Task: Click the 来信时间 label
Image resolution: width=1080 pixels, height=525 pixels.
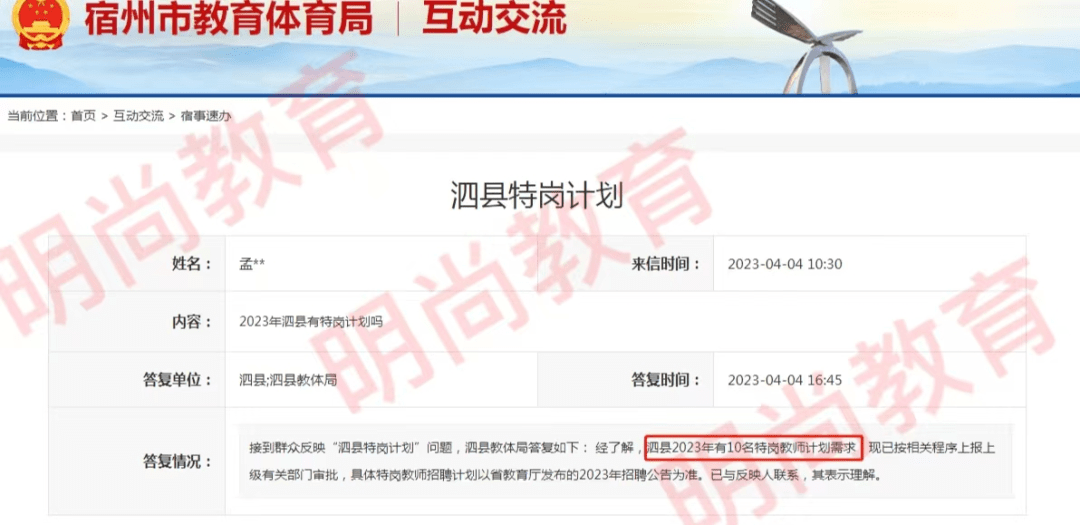Action: pos(666,264)
